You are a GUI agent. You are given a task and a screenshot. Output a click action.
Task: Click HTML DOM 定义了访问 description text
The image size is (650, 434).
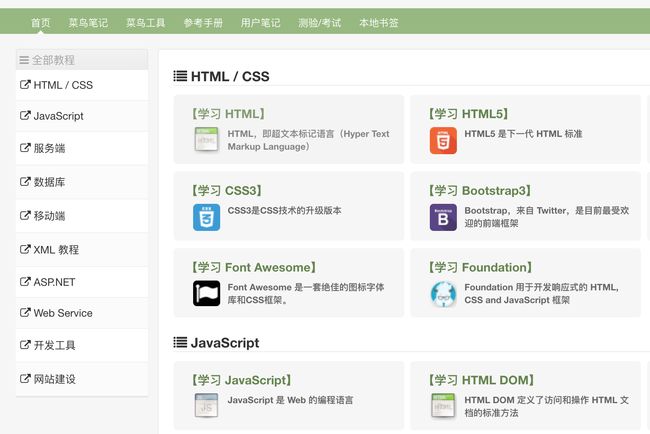point(546,406)
